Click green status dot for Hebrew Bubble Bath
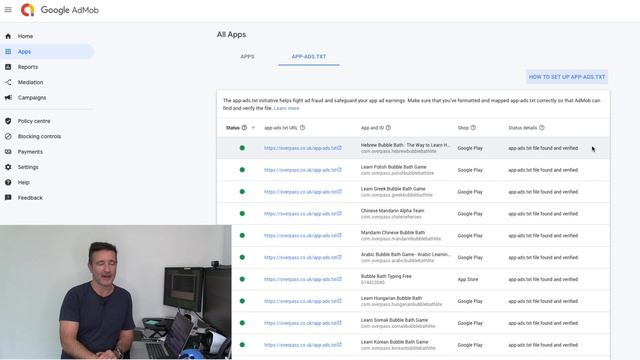This screenshot has width=640, height=360. point(242,148)
